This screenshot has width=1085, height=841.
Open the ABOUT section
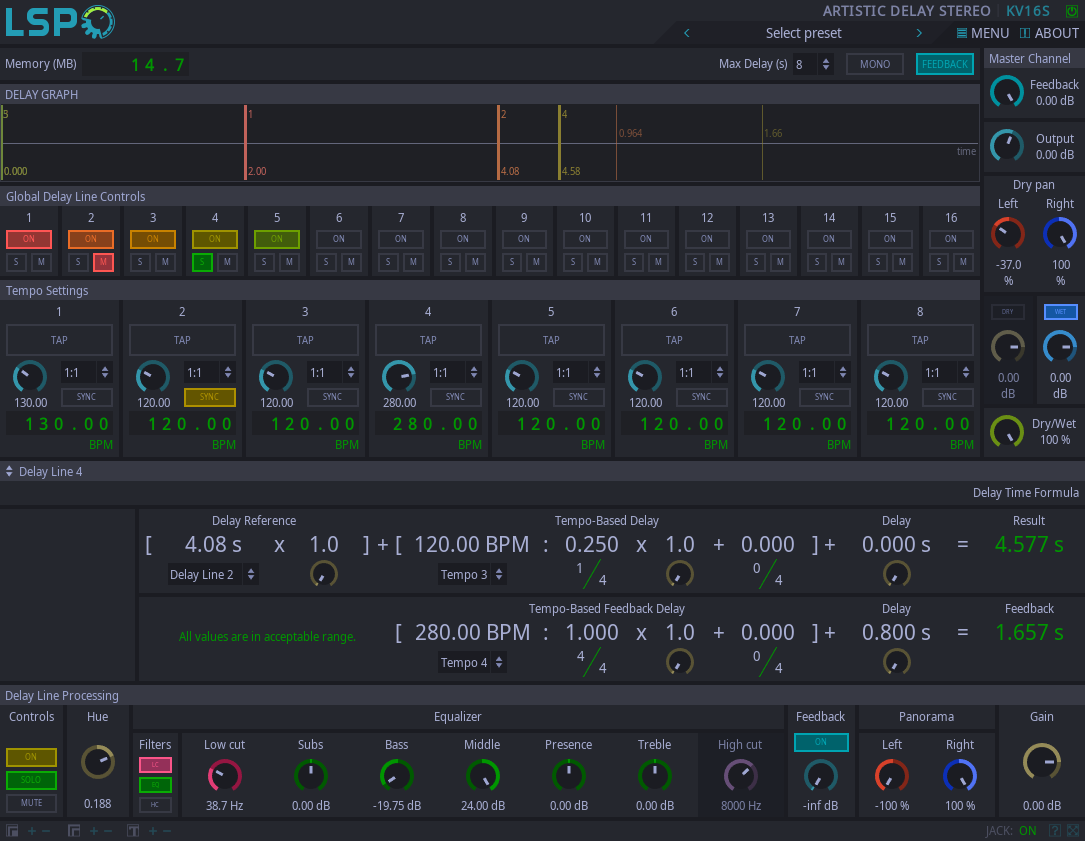[1049, 33]
